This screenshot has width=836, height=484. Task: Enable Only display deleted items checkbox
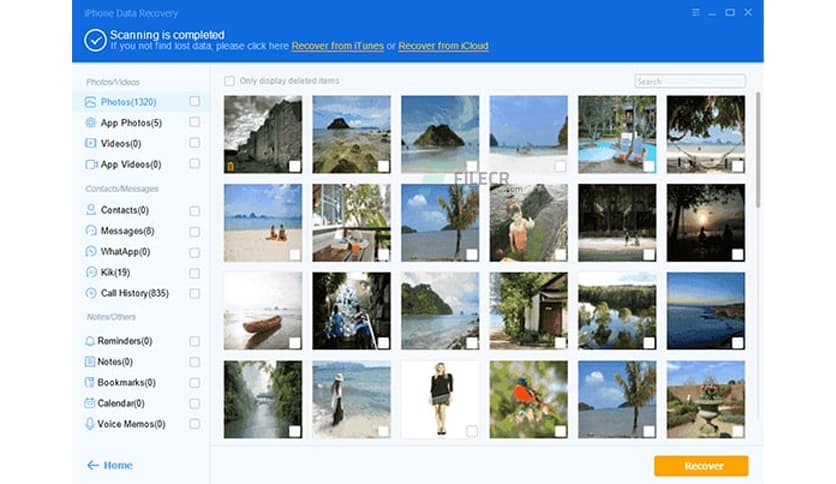pos(229,81)
